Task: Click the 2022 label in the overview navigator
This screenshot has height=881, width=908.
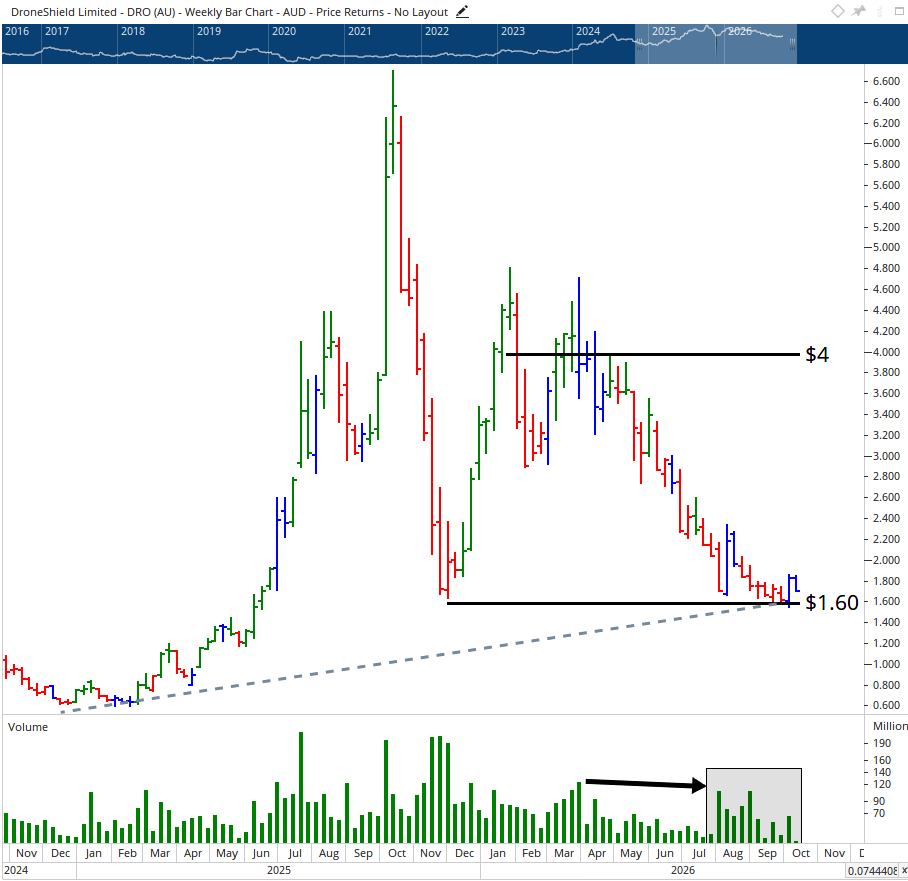Action: click(437, 31)
